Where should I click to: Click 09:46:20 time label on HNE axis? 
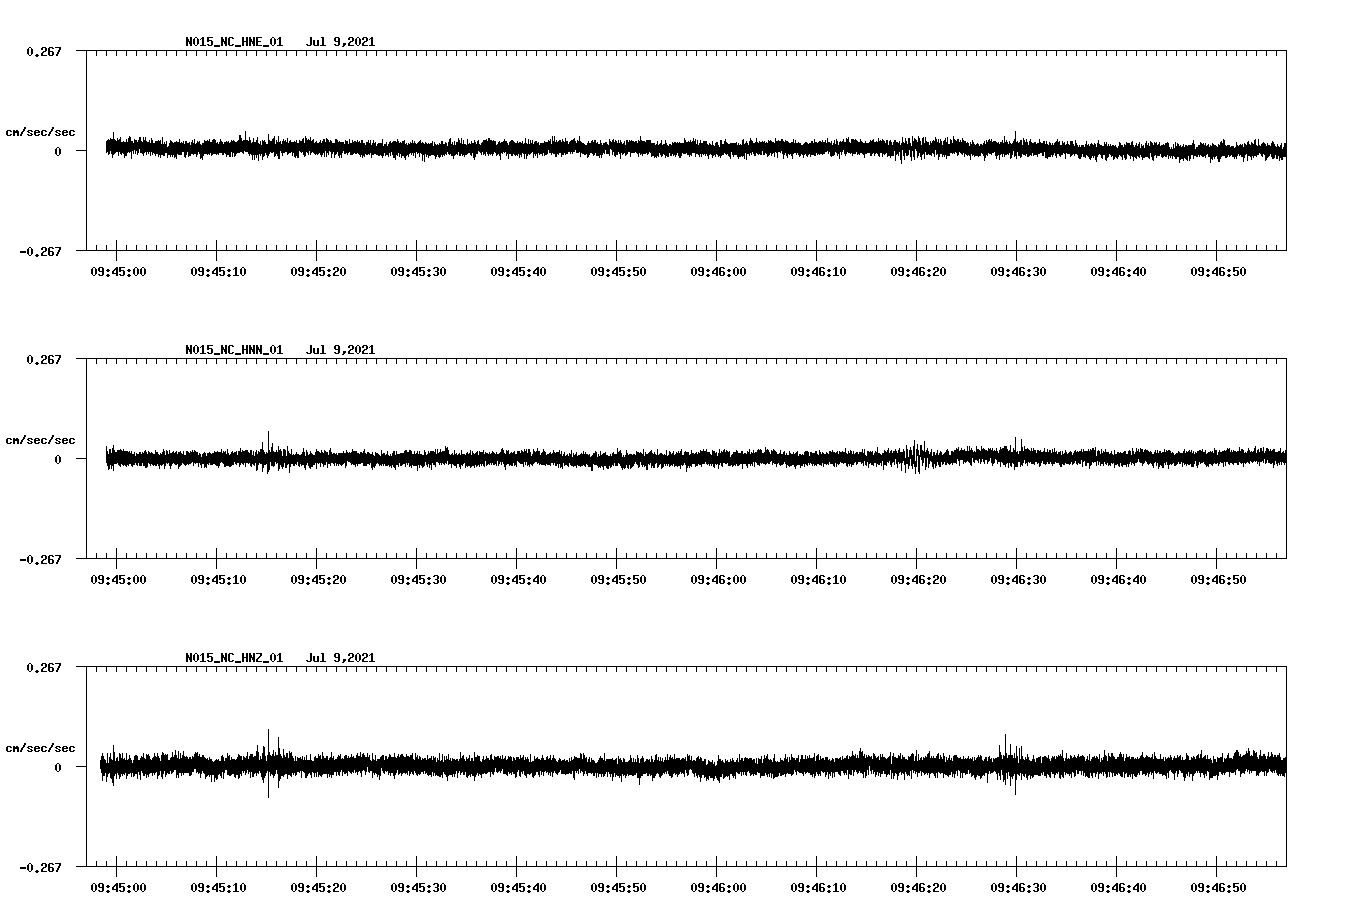pos(918,271)
